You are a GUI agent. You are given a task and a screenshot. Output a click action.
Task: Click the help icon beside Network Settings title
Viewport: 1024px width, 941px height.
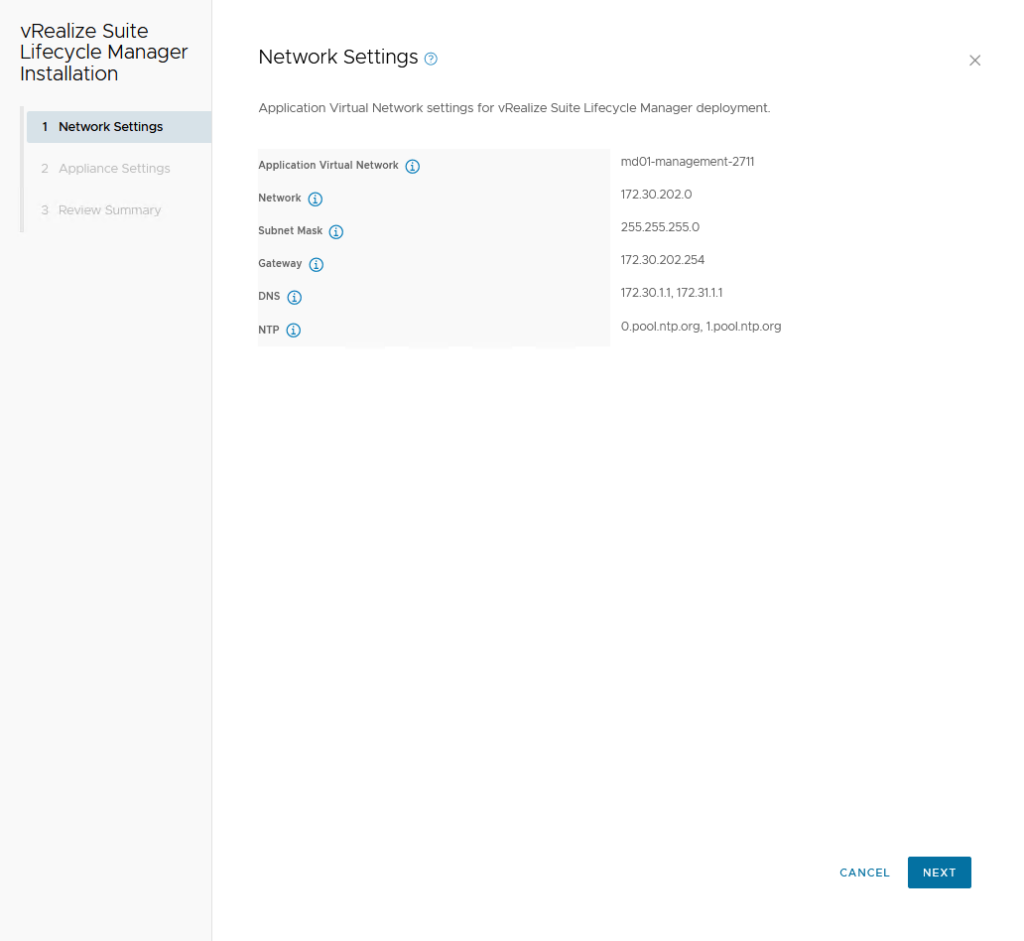431,59
